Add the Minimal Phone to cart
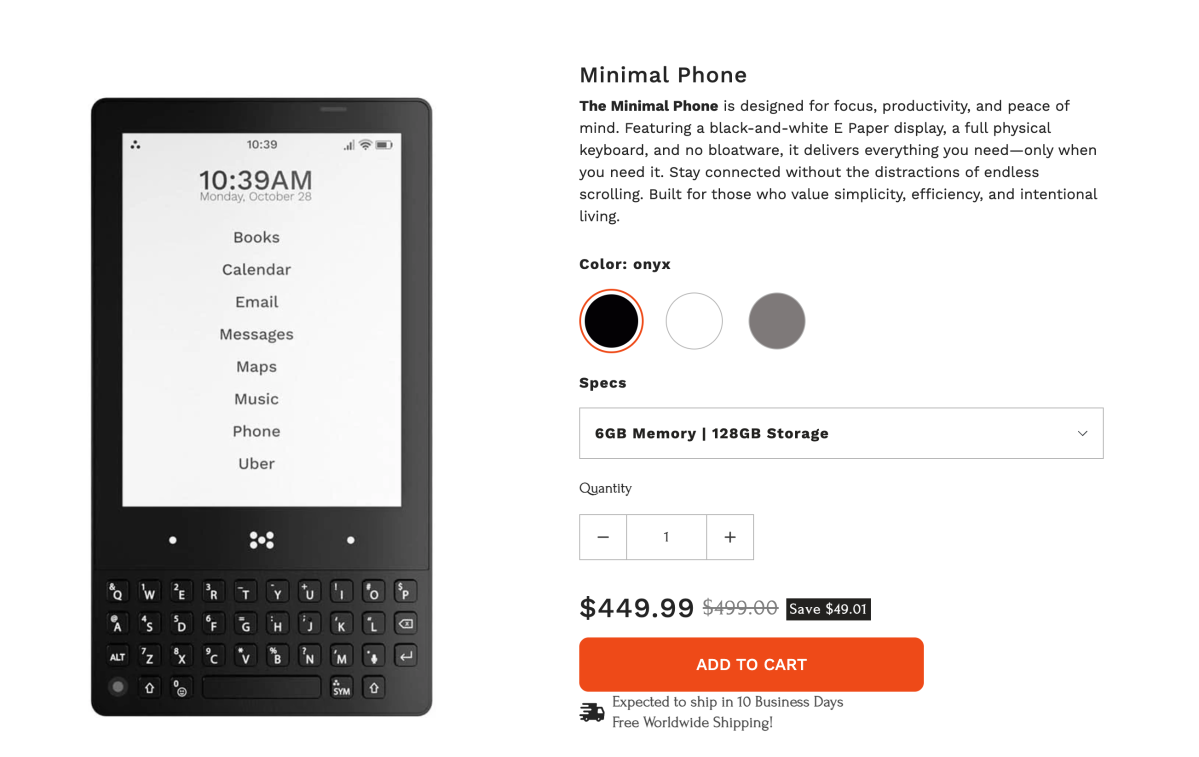Viewport: 1199px width, 757px height. tap(751, 664)
